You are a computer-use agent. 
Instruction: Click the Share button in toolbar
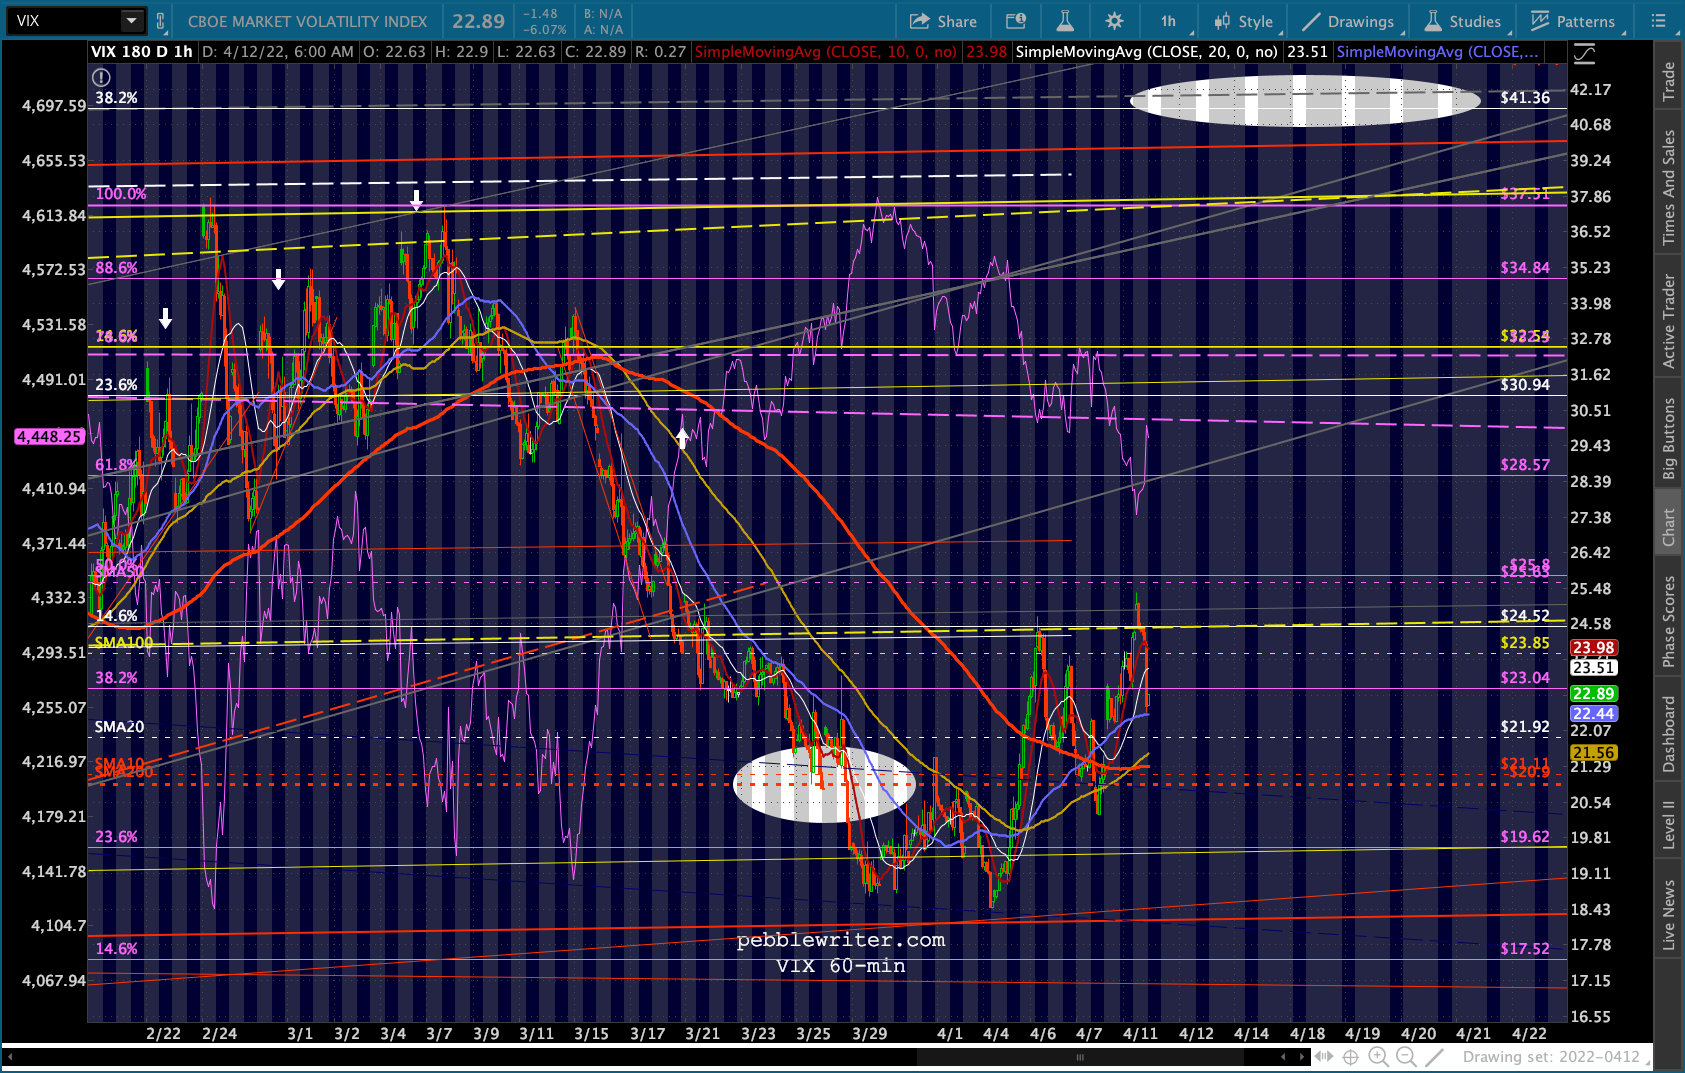tap(943, 21)
